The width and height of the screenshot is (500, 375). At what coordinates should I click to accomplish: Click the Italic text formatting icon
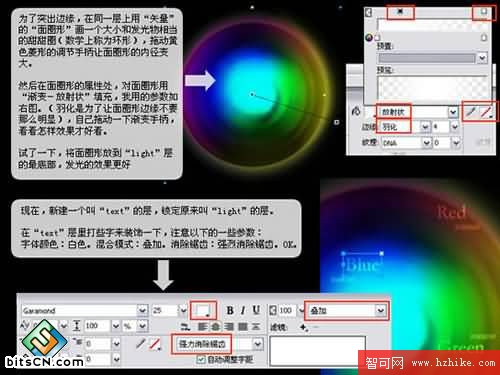click(243, 311)
